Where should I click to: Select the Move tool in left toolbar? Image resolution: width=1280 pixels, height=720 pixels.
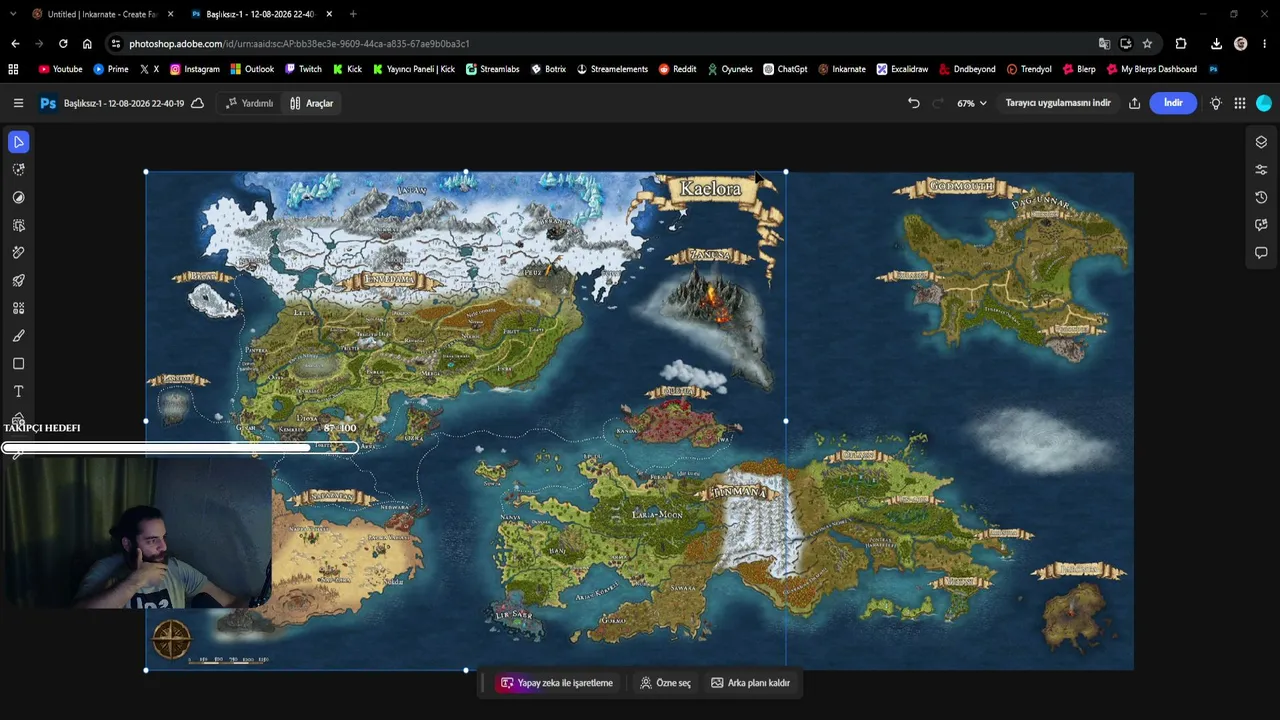[18, 142]
